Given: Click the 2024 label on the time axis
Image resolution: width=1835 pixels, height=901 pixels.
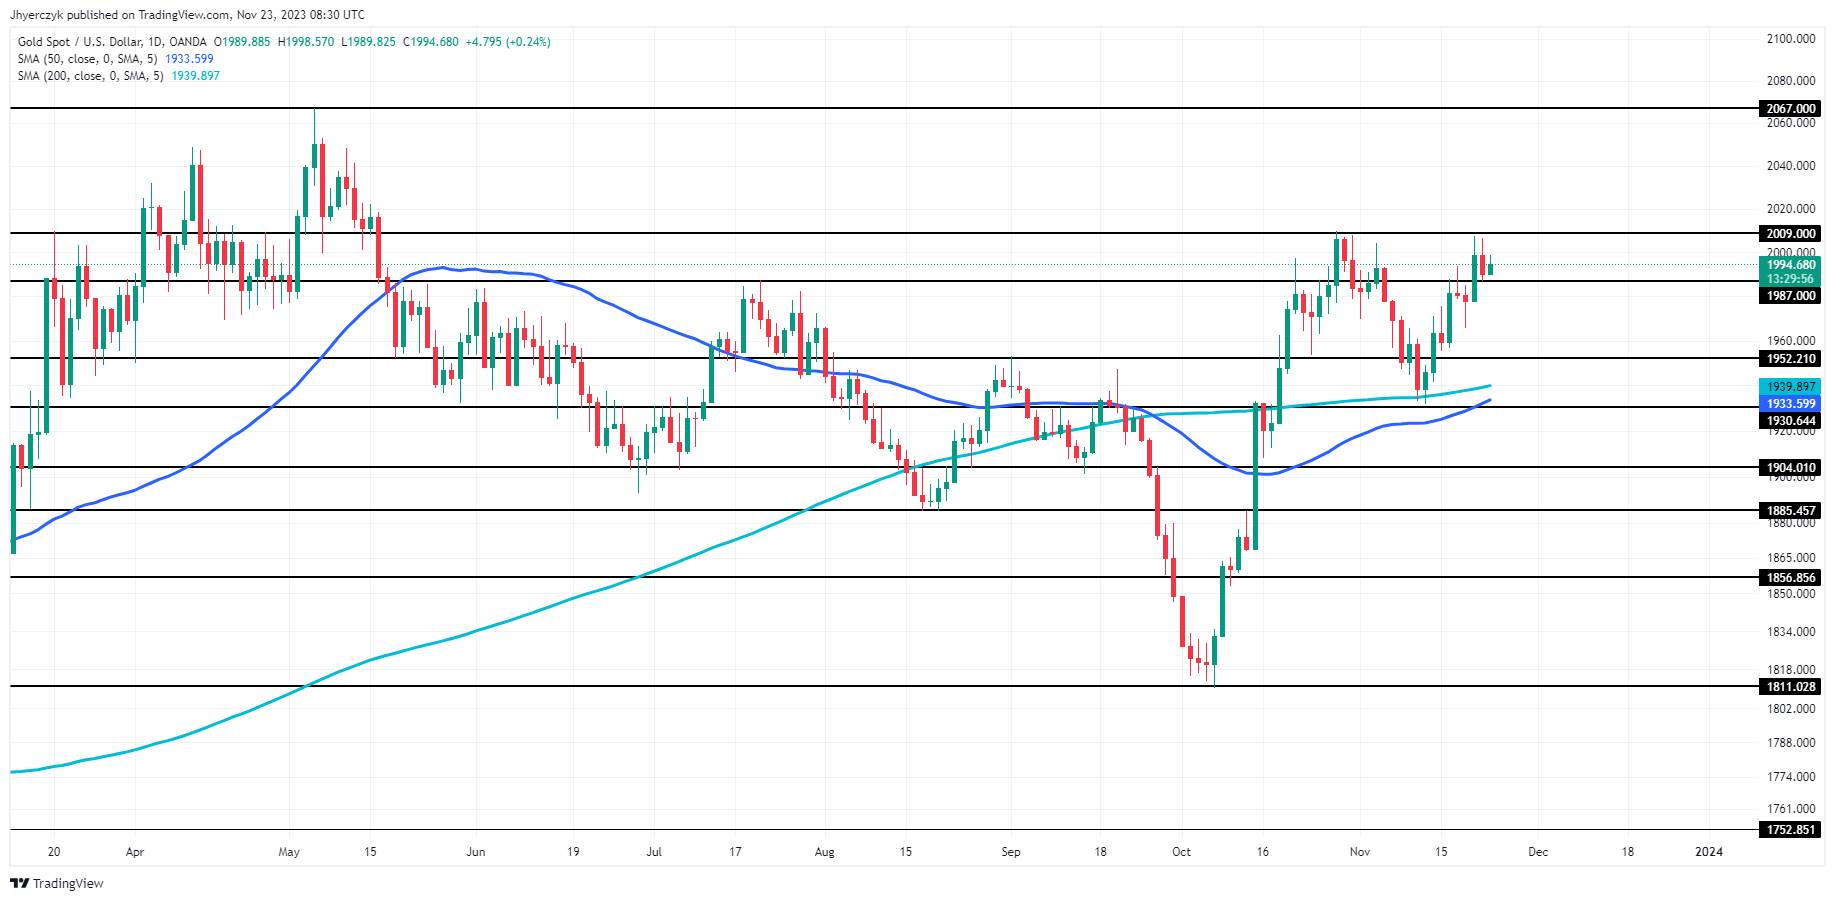Looking at the screenshot, I should [x=1709, y=852].
